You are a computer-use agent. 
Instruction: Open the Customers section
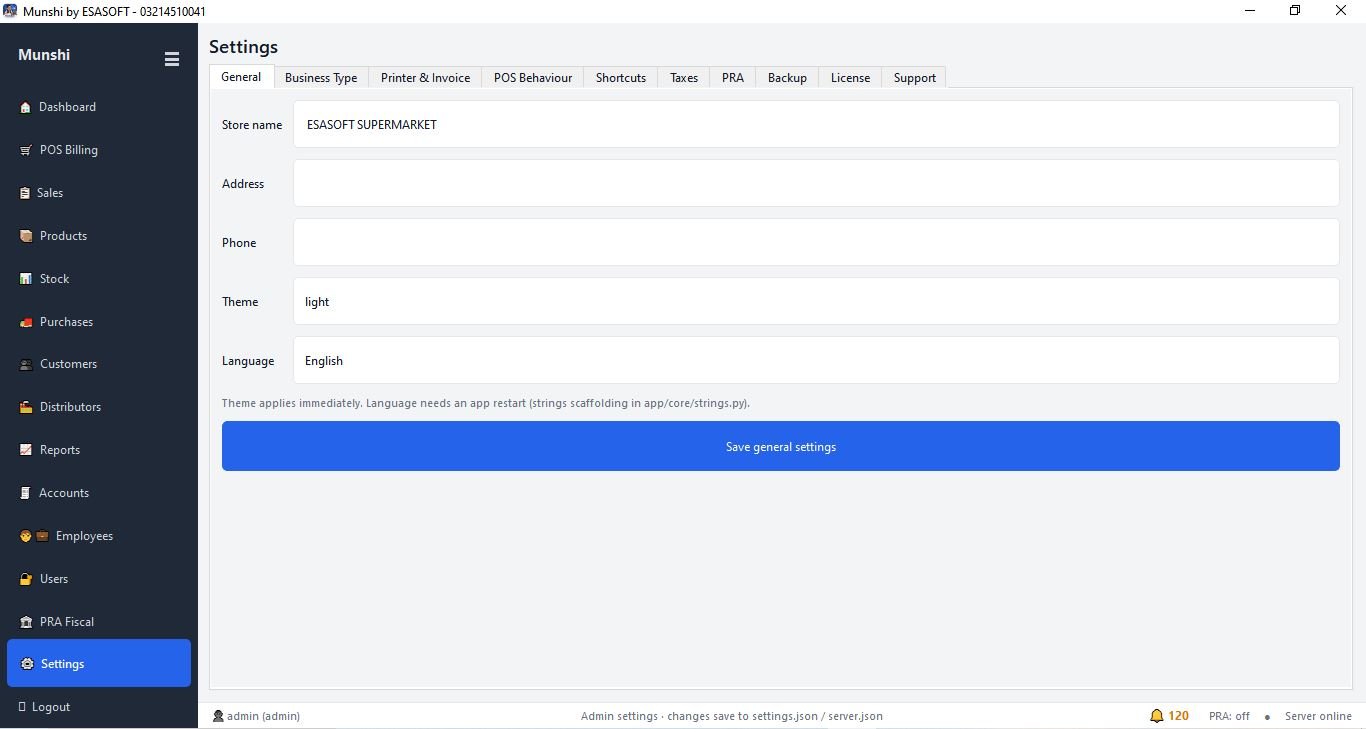(x=98, y=364)
